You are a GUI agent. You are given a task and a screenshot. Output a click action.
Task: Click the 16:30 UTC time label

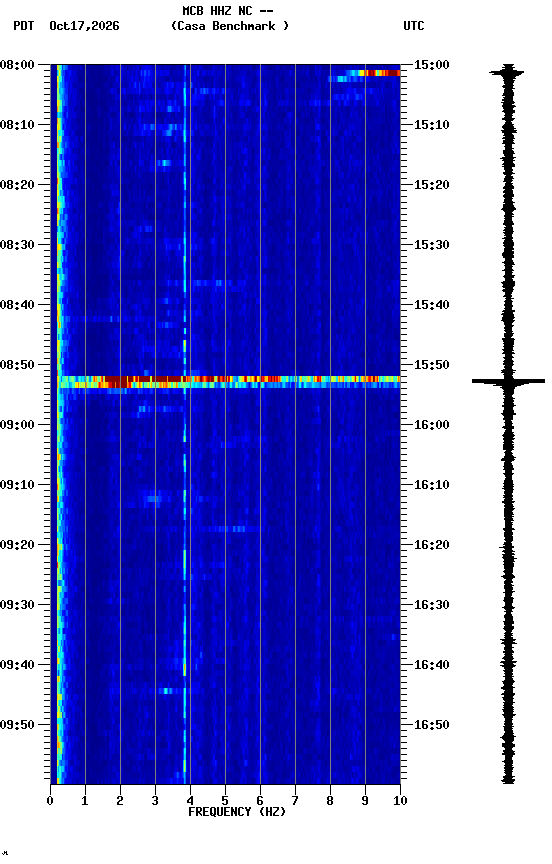432,605
